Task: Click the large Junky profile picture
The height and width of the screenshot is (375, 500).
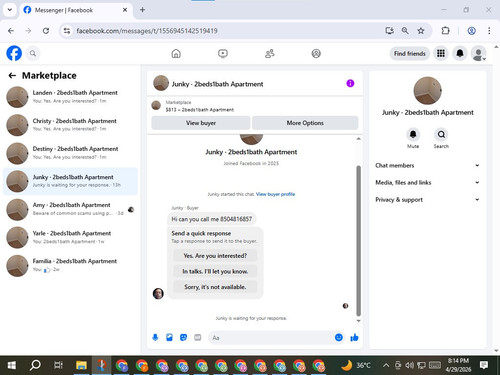Action: coord(427,91)
